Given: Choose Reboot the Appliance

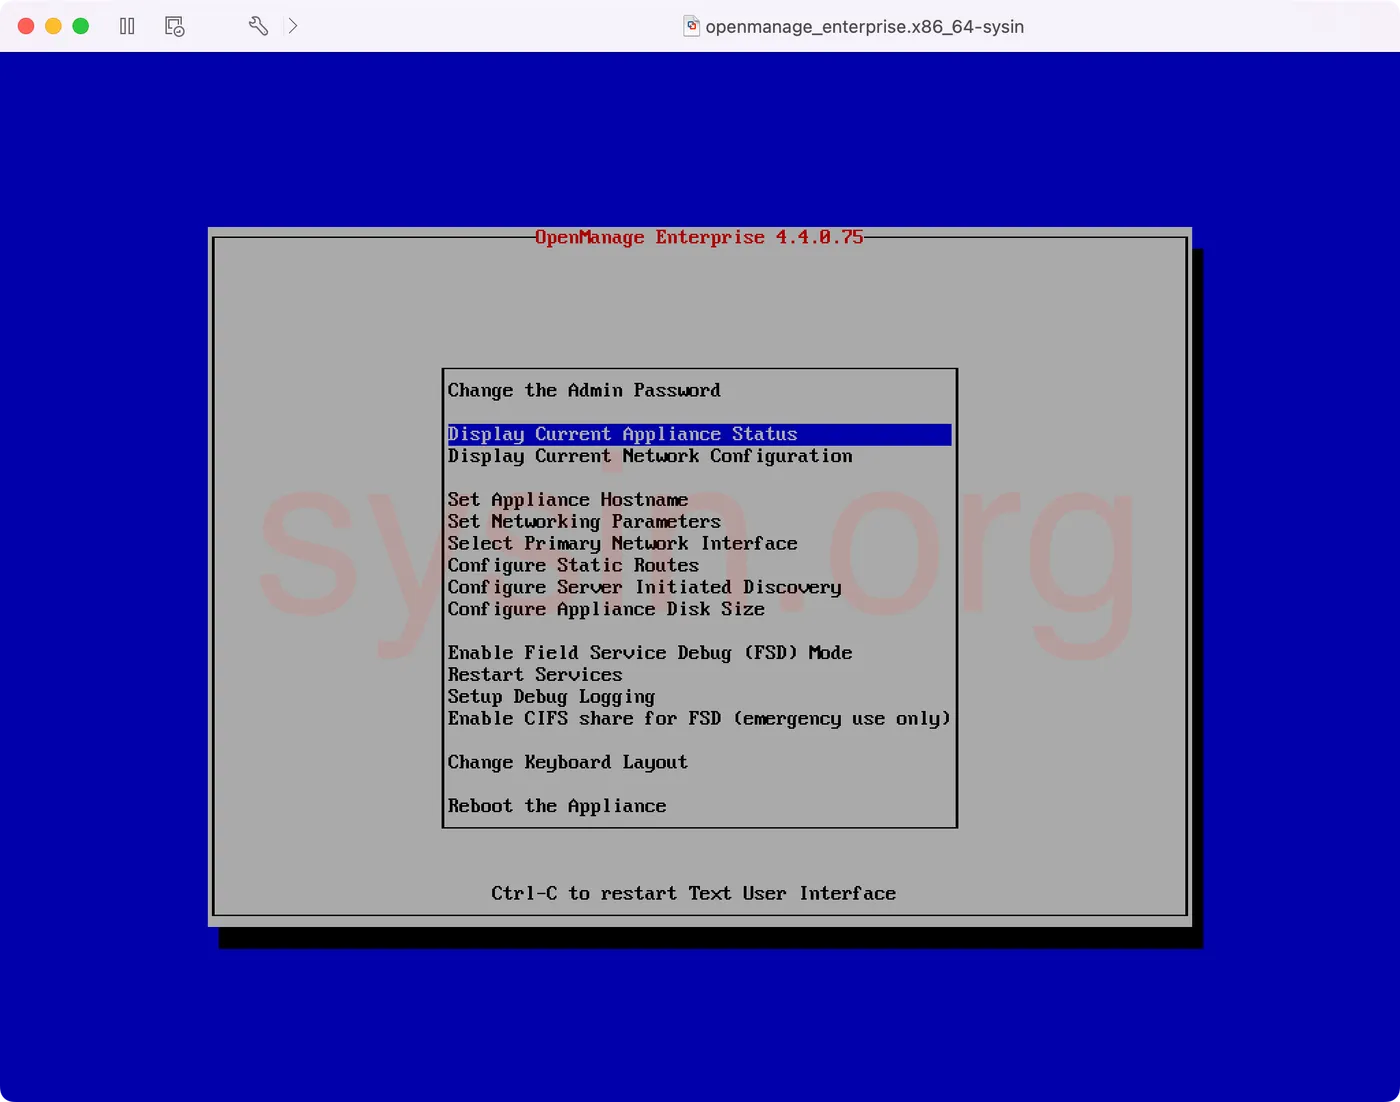Looking at the screenshot, I should click(x=557, y=806).
